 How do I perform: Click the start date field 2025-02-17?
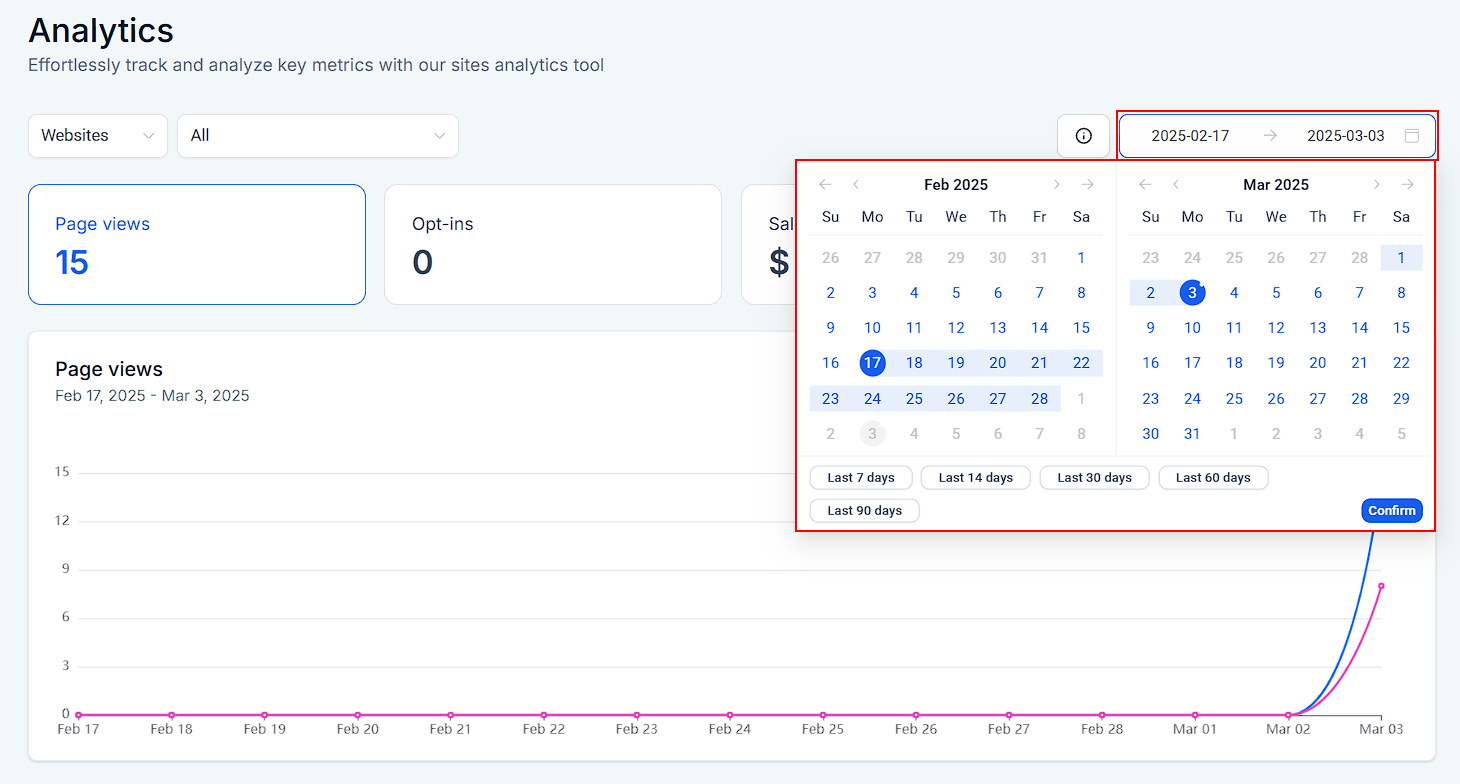tap(1190, 136)
